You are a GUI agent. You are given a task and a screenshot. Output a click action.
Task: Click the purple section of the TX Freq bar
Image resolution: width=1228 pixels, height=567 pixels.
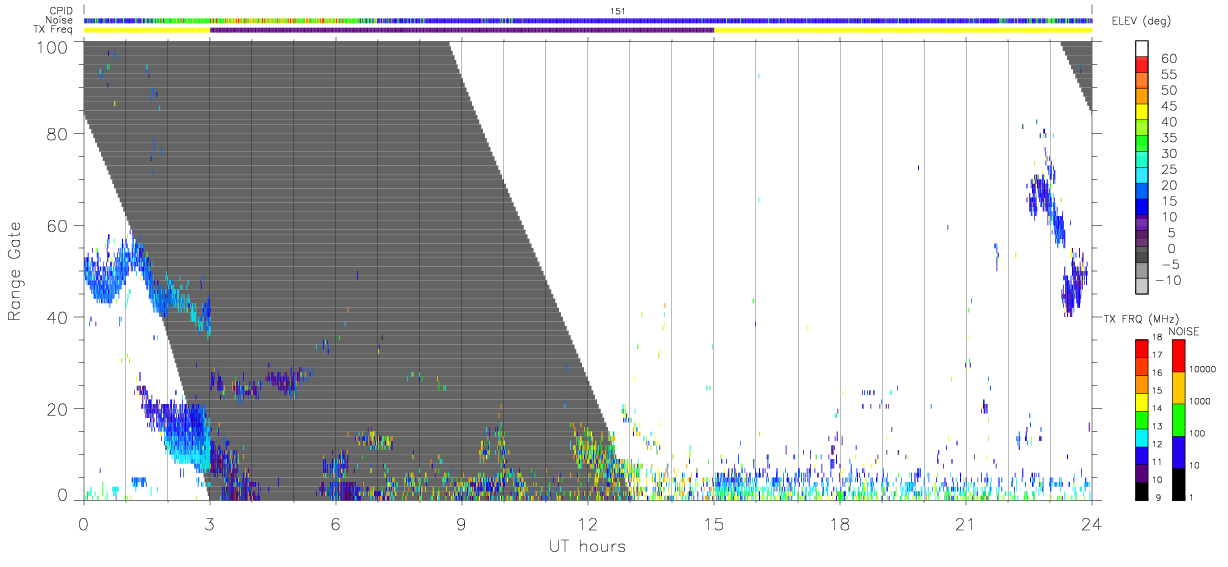(x=462, y=30)
